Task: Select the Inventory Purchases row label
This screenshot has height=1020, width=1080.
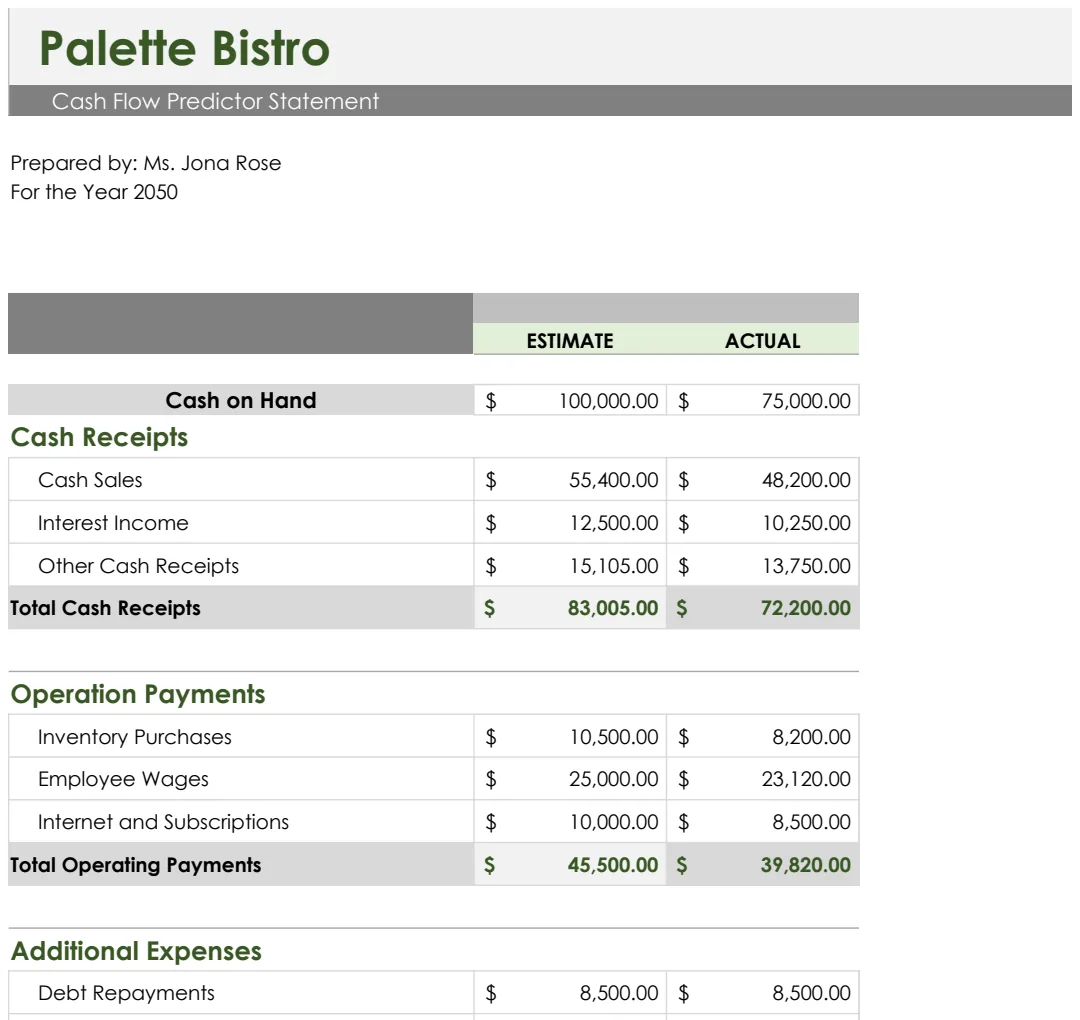Action: click(135, 737)
